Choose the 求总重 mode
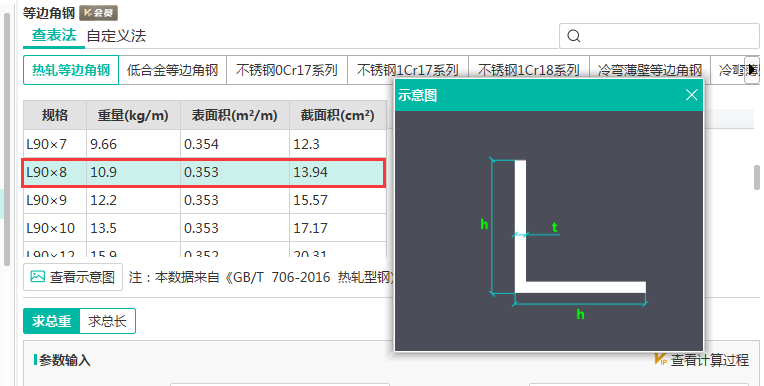Viewport: 764px width, 386px height. tap(52, 321)
